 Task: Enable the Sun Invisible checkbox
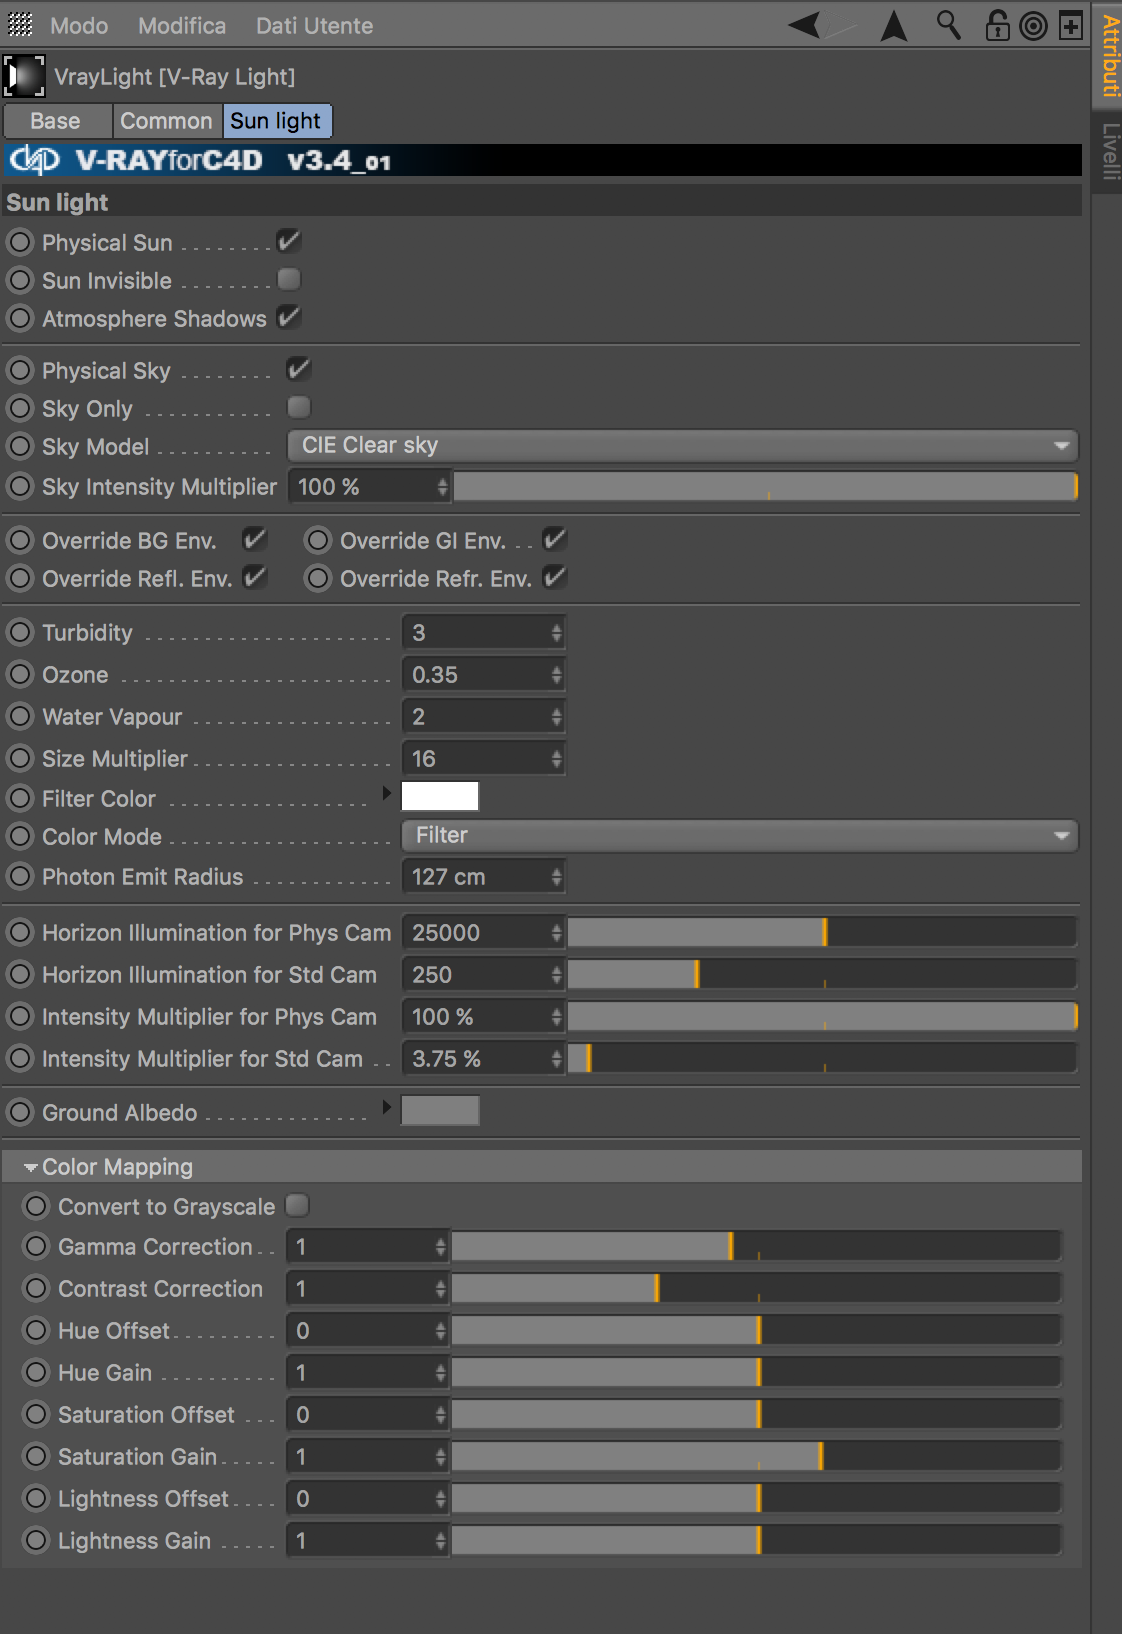click(289, 280)
